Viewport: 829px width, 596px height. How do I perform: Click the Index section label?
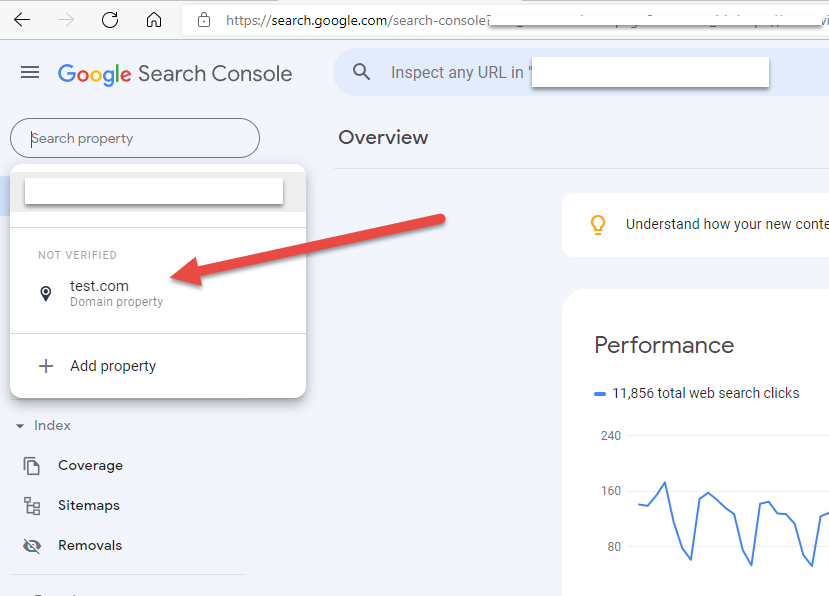pos(52,426)
